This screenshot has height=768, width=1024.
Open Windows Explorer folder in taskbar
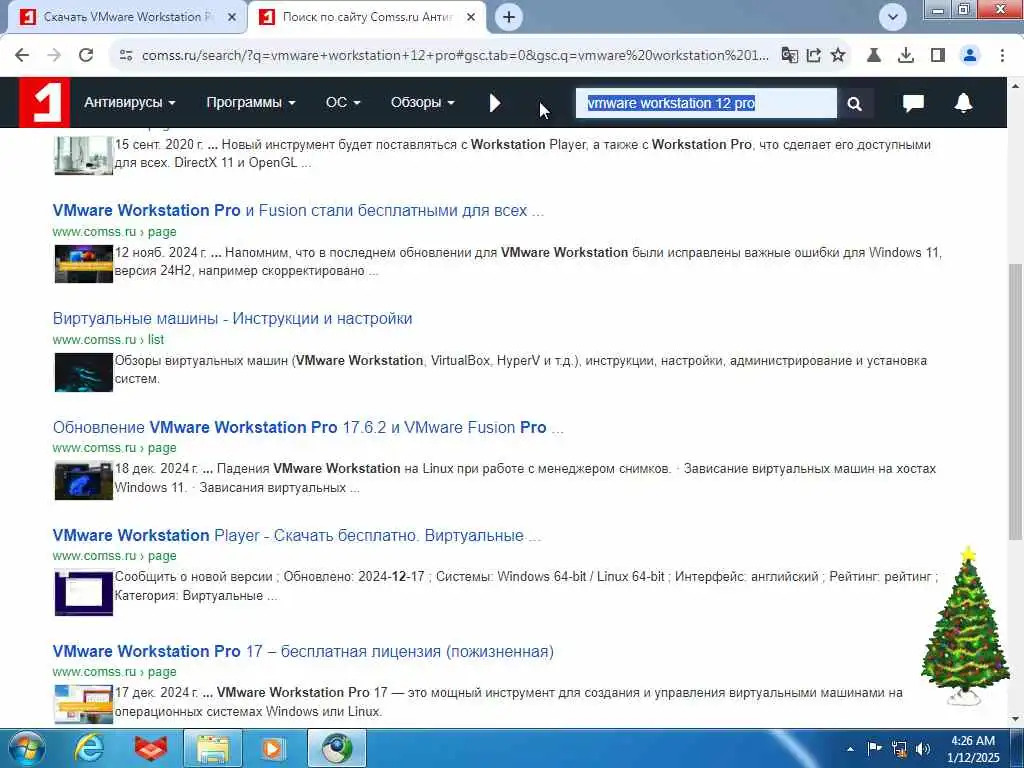pyautogui.click(x=213, y=748)
